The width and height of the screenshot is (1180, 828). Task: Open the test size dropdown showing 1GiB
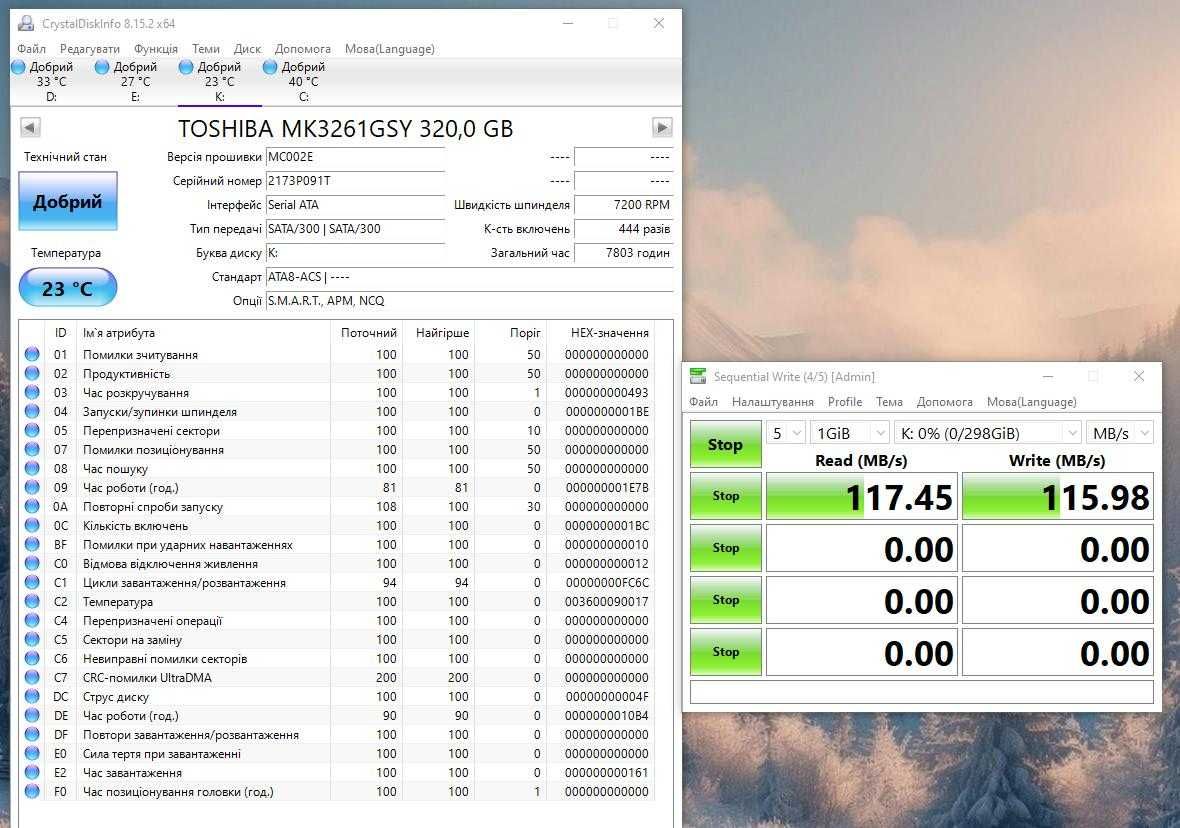click(x=850, y=433)
